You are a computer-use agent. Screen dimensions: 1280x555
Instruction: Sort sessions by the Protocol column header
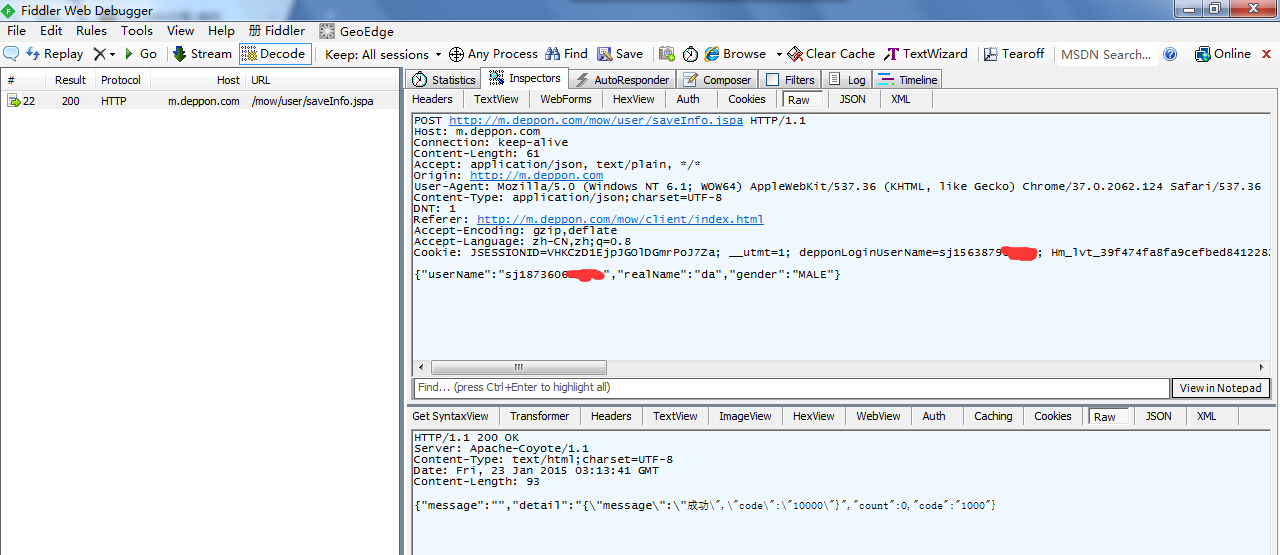(121, 80)
